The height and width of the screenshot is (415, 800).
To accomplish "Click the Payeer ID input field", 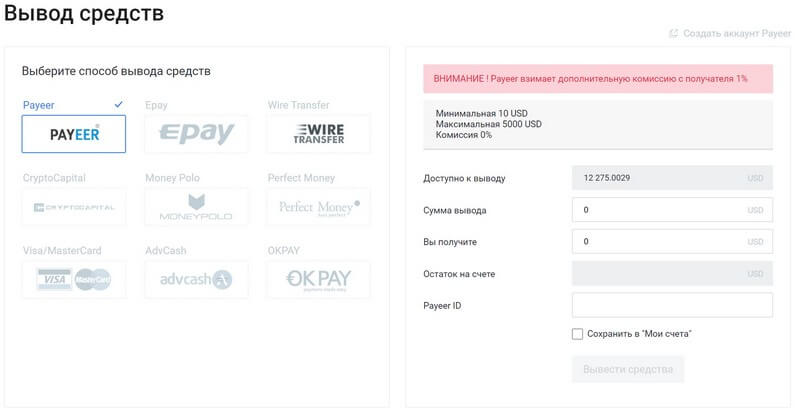I will click(672, 305).
